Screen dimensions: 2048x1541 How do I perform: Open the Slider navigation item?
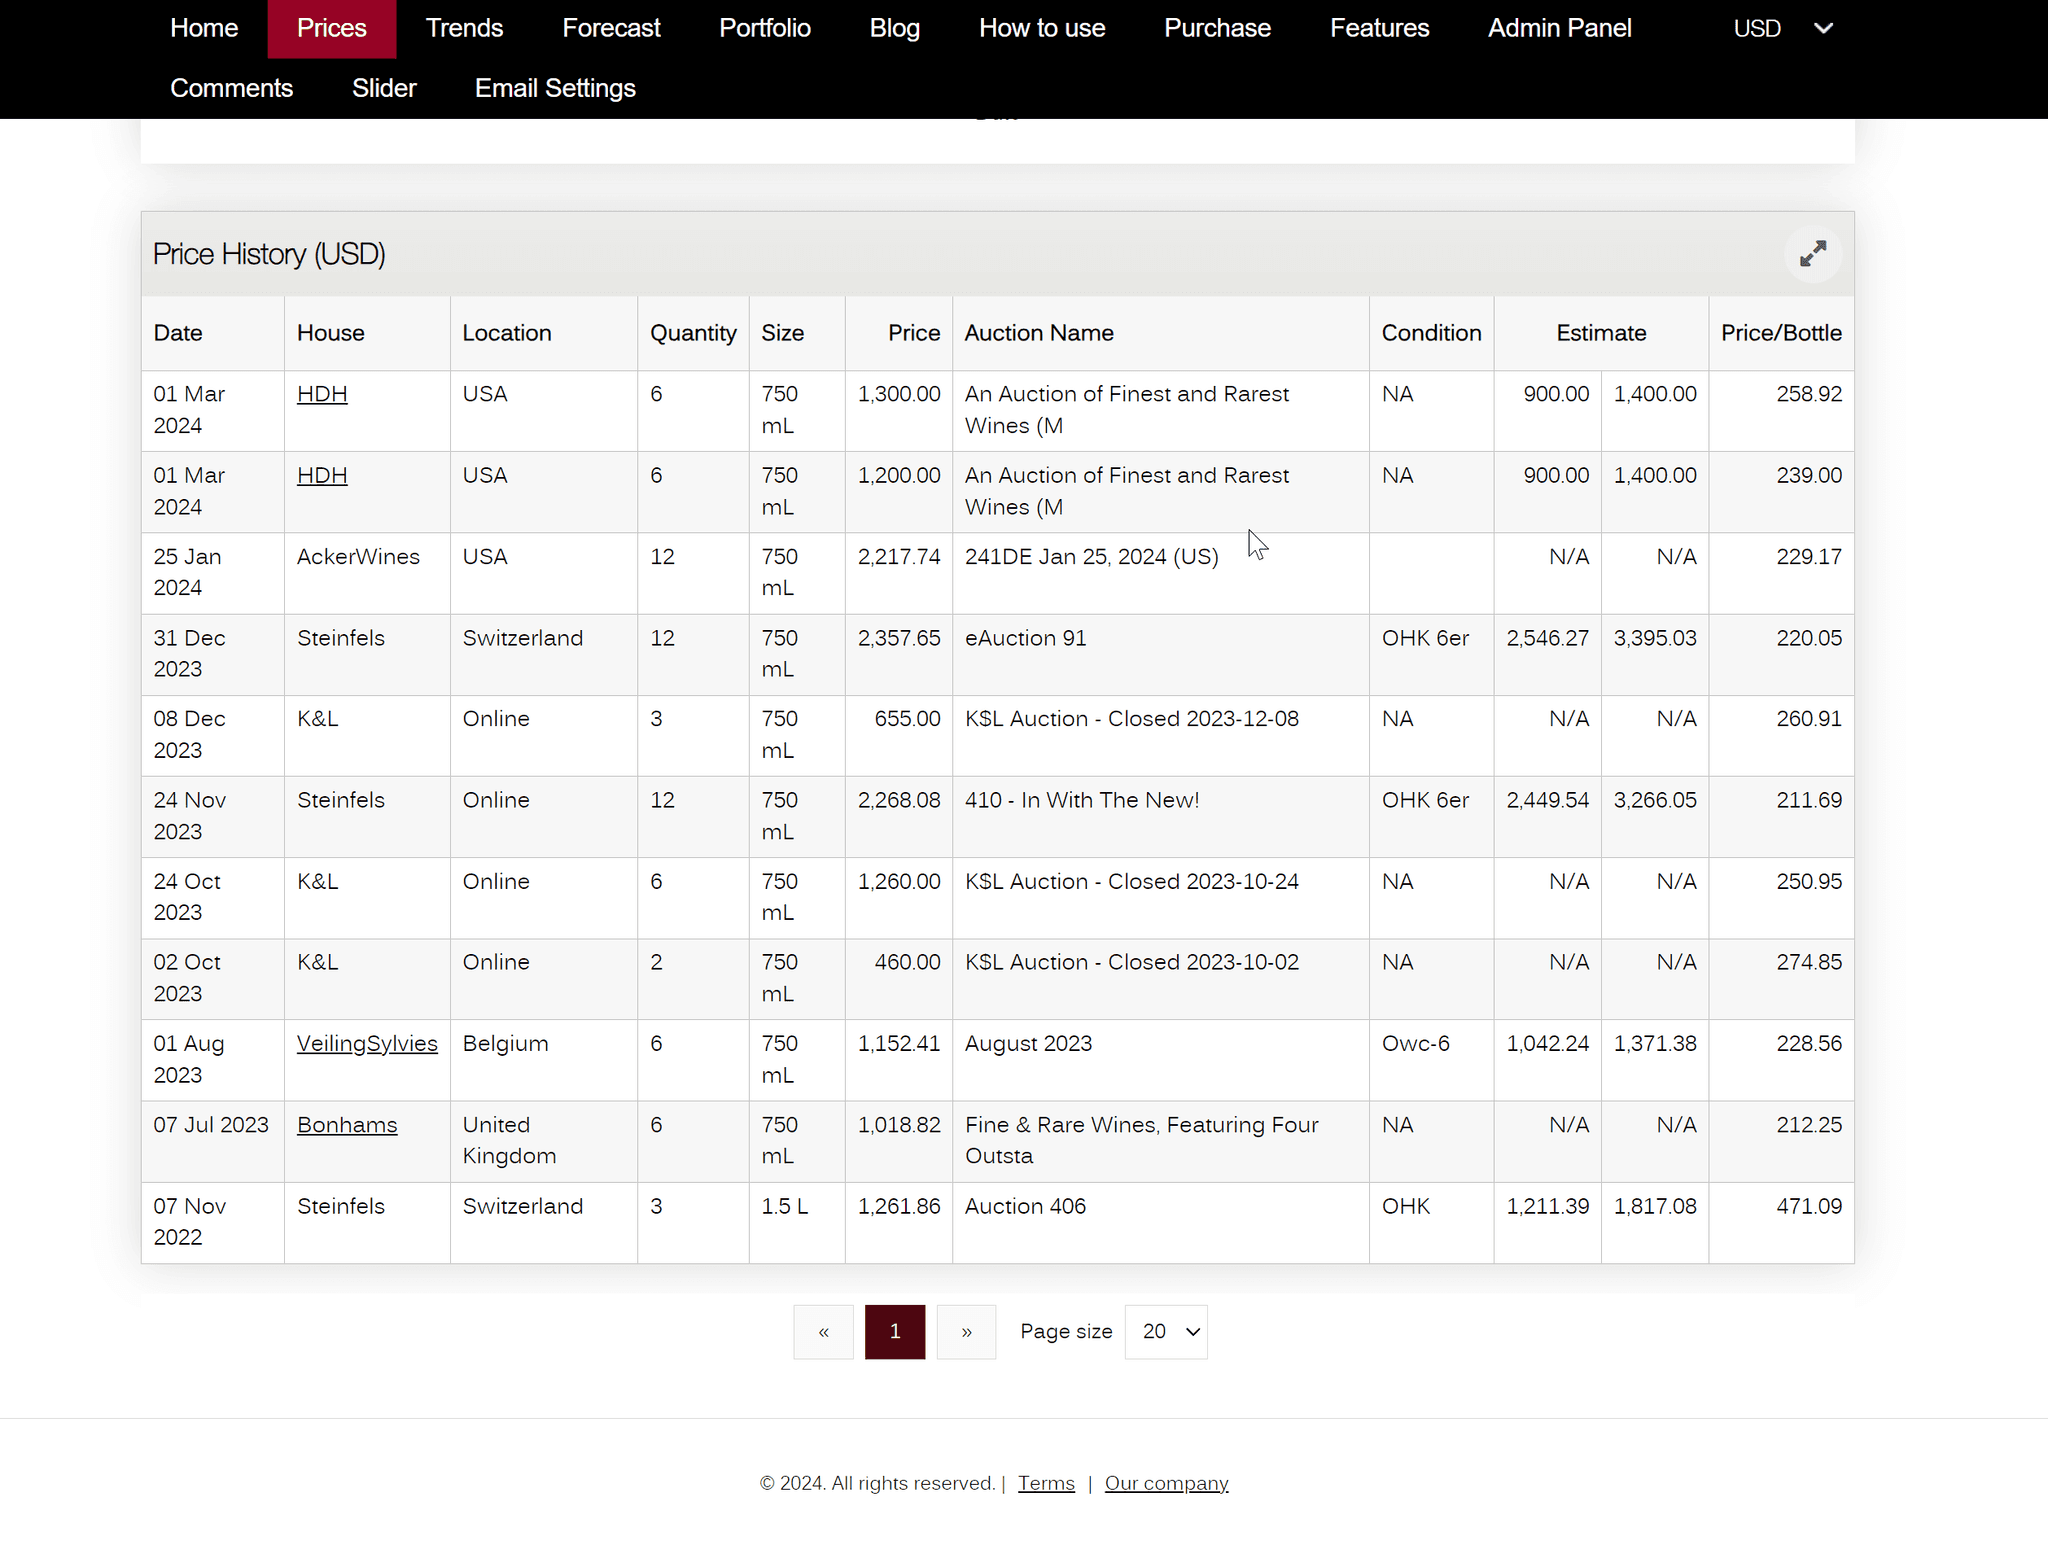click(384, 88)
